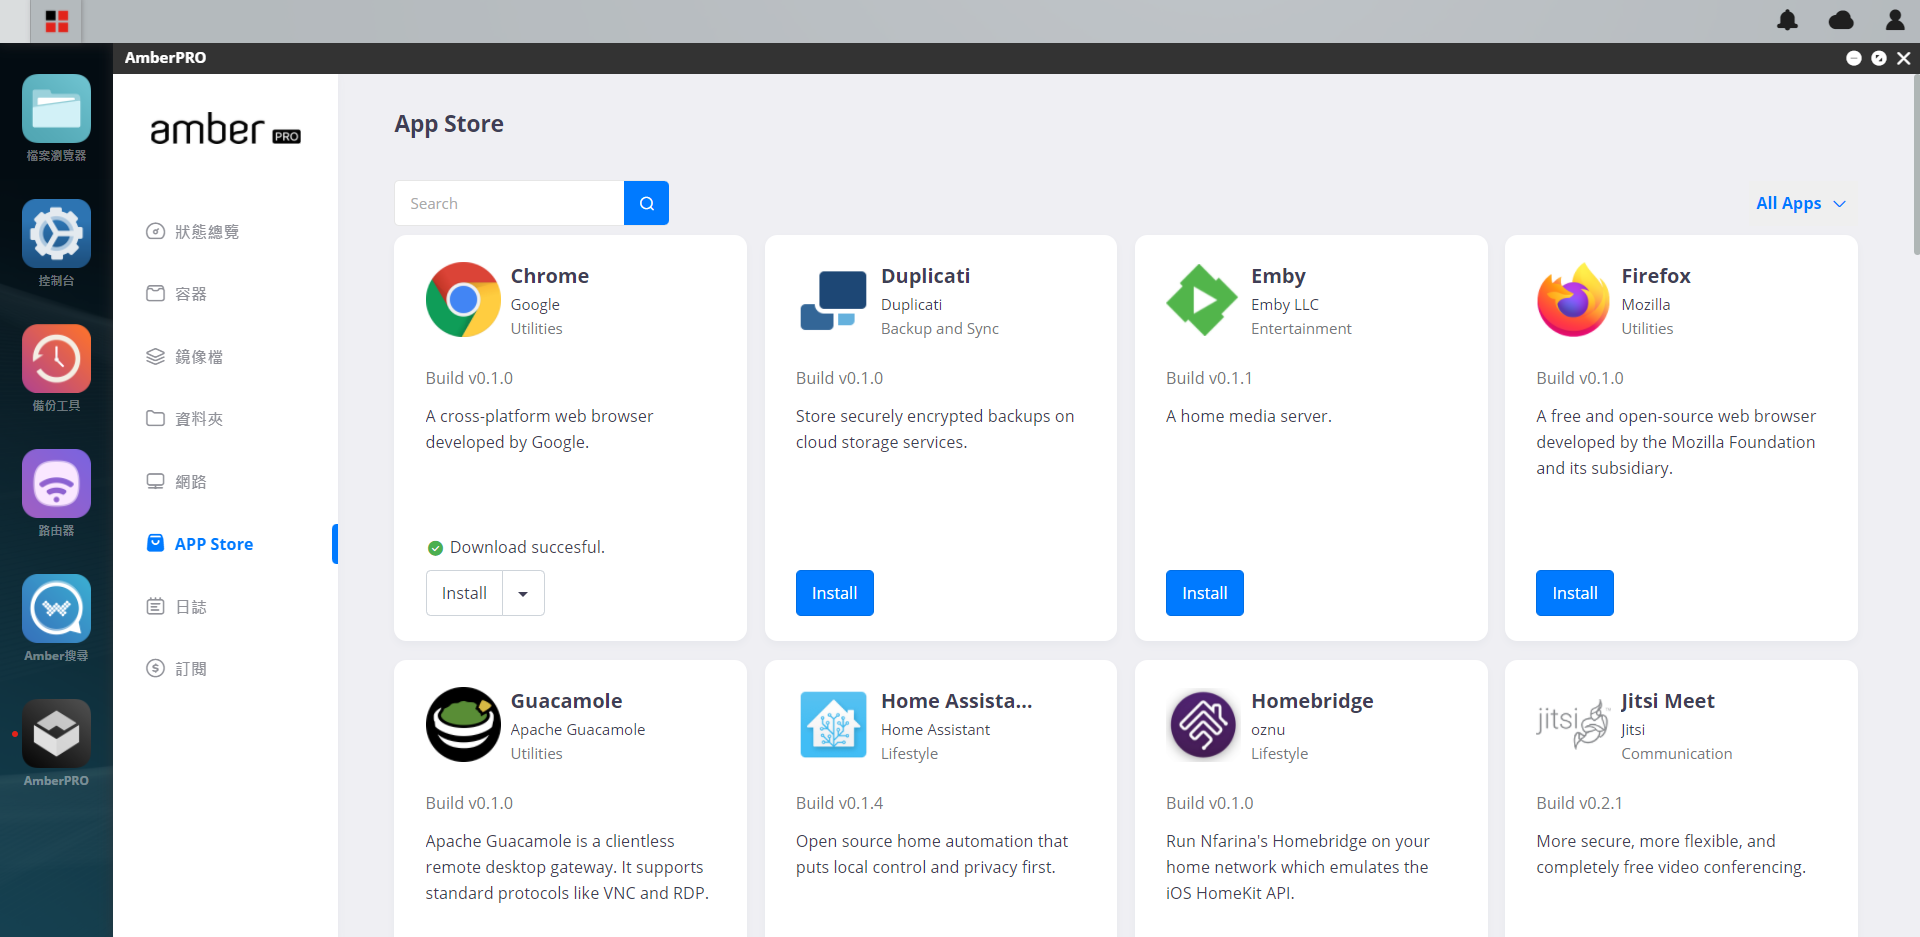Install the Duplicati app

pos(834,593)
